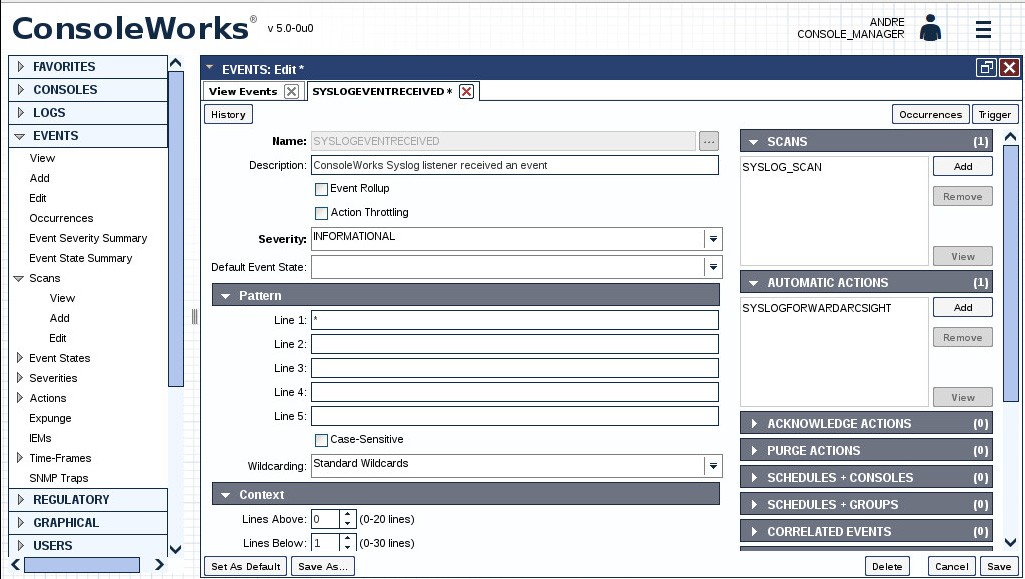Tick the Case-Sensitive checkbox
1025x579 pixels.
coord(321,440)
